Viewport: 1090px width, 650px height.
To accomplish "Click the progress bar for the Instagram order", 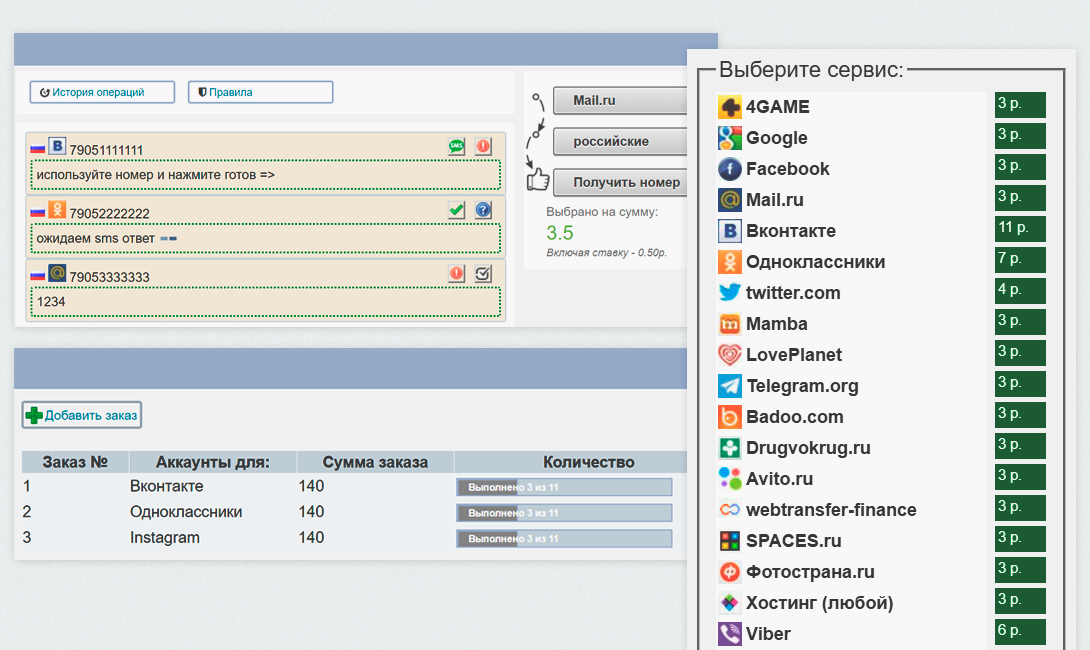I will tap(564, 538).
